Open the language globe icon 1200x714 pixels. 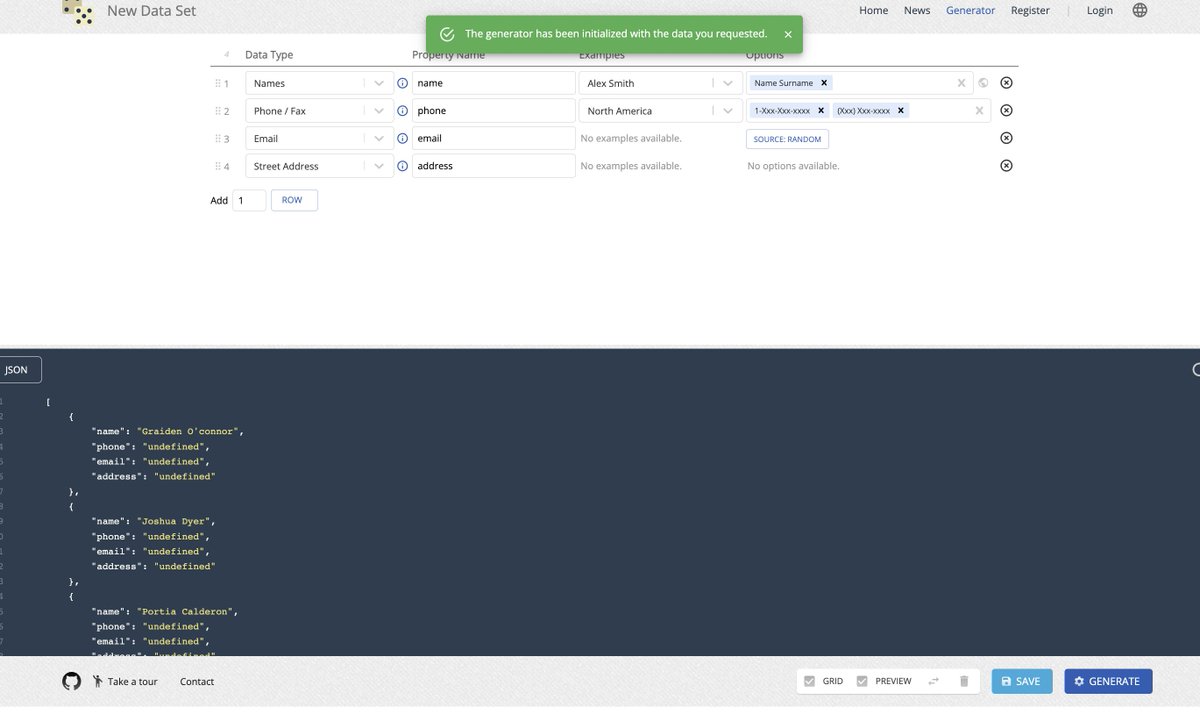pyautogui.click(x=1140, y=10)
